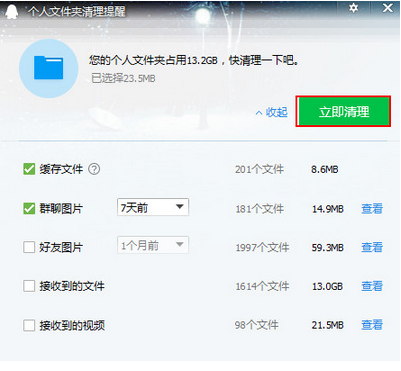This screenshot has width=401, height=371.
Task: Click the 21.5MB size value
Action: pyautogui.click(x=328, y=325)
